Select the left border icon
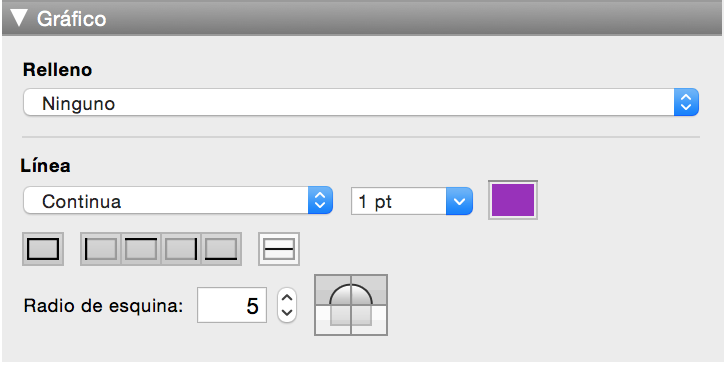 (101, 249)
